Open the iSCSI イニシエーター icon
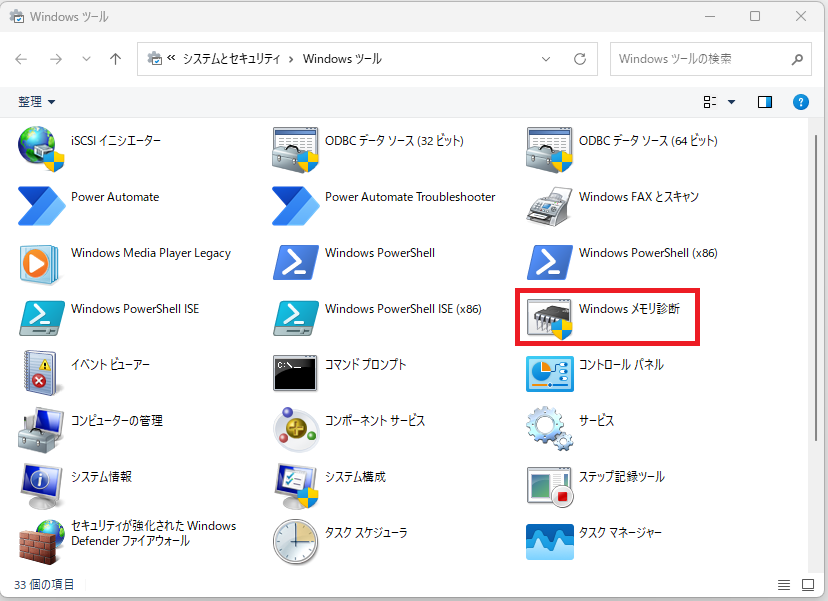The height and width of the screenshot is (601, 828). [x=41, y=149]
